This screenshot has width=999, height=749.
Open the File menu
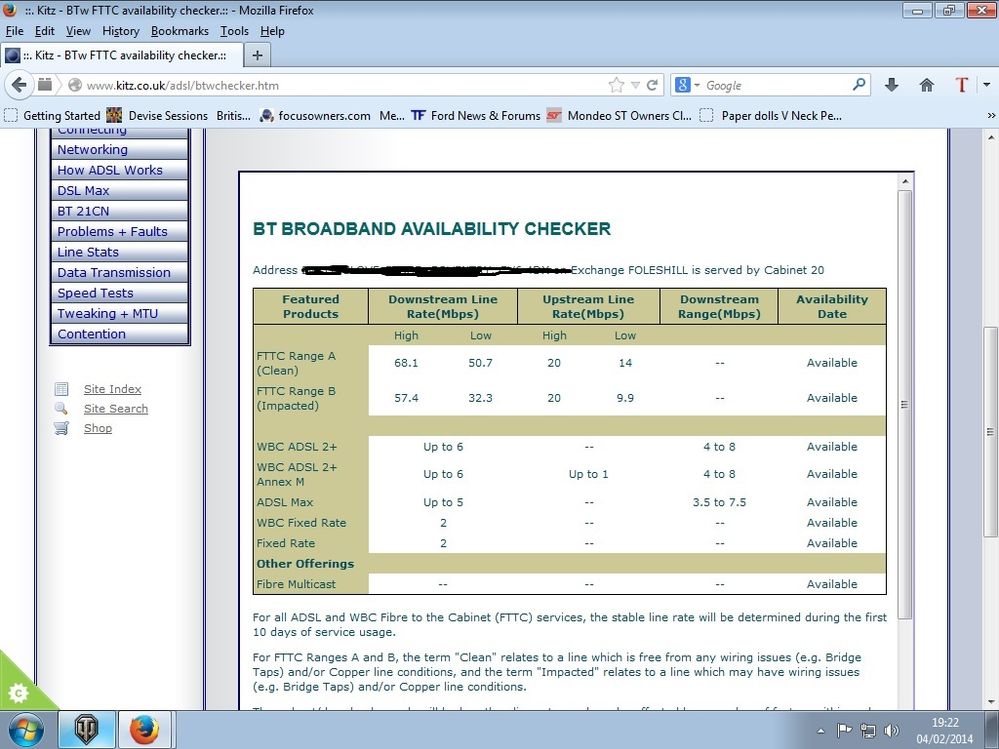14,31
